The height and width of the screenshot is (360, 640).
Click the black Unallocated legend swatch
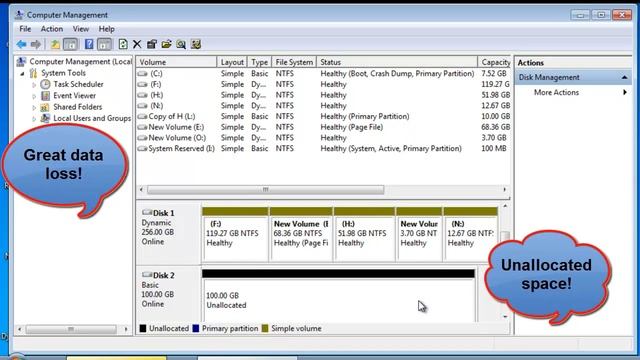tap(142, 328)
